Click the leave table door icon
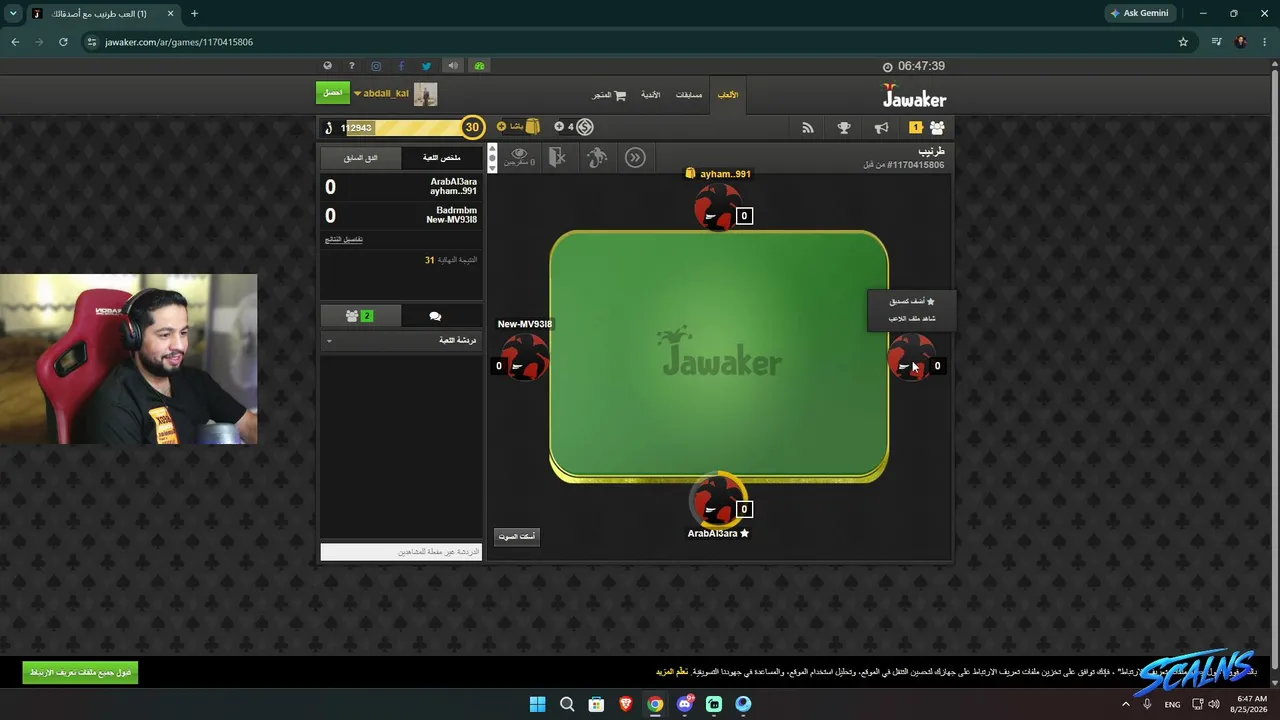The width and height of the screenshot is (1280, 720). pyautogui.click(x=557, y=157)
